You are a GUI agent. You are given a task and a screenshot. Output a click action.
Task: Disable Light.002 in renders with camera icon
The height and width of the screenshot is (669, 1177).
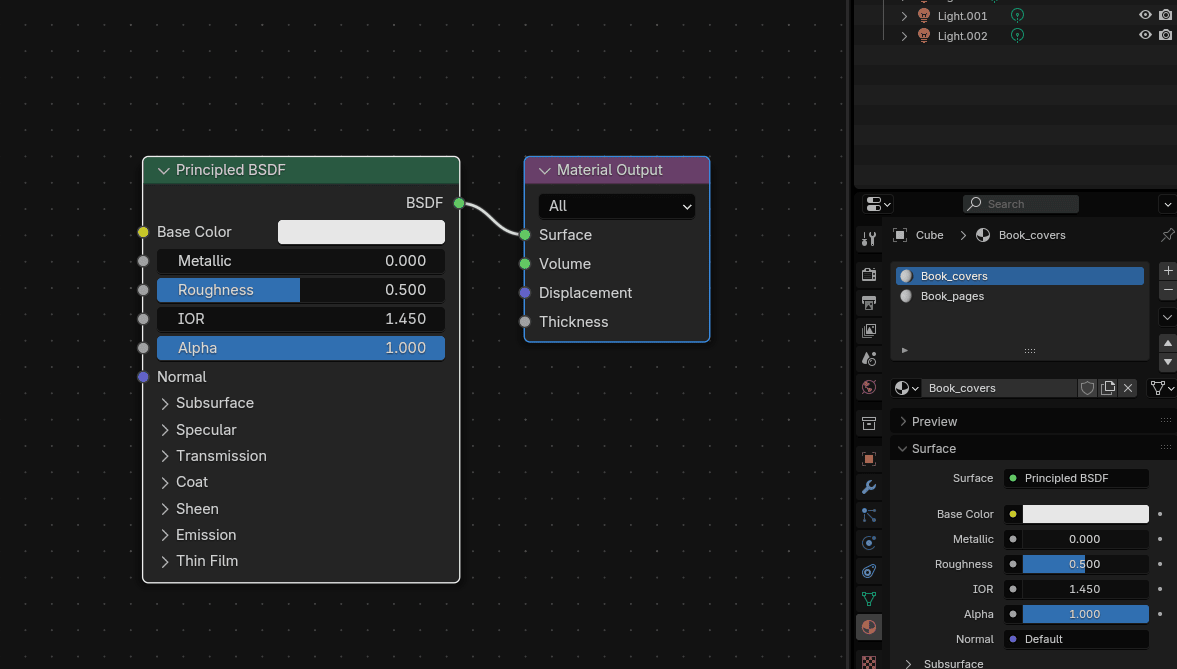(1165, 36)
